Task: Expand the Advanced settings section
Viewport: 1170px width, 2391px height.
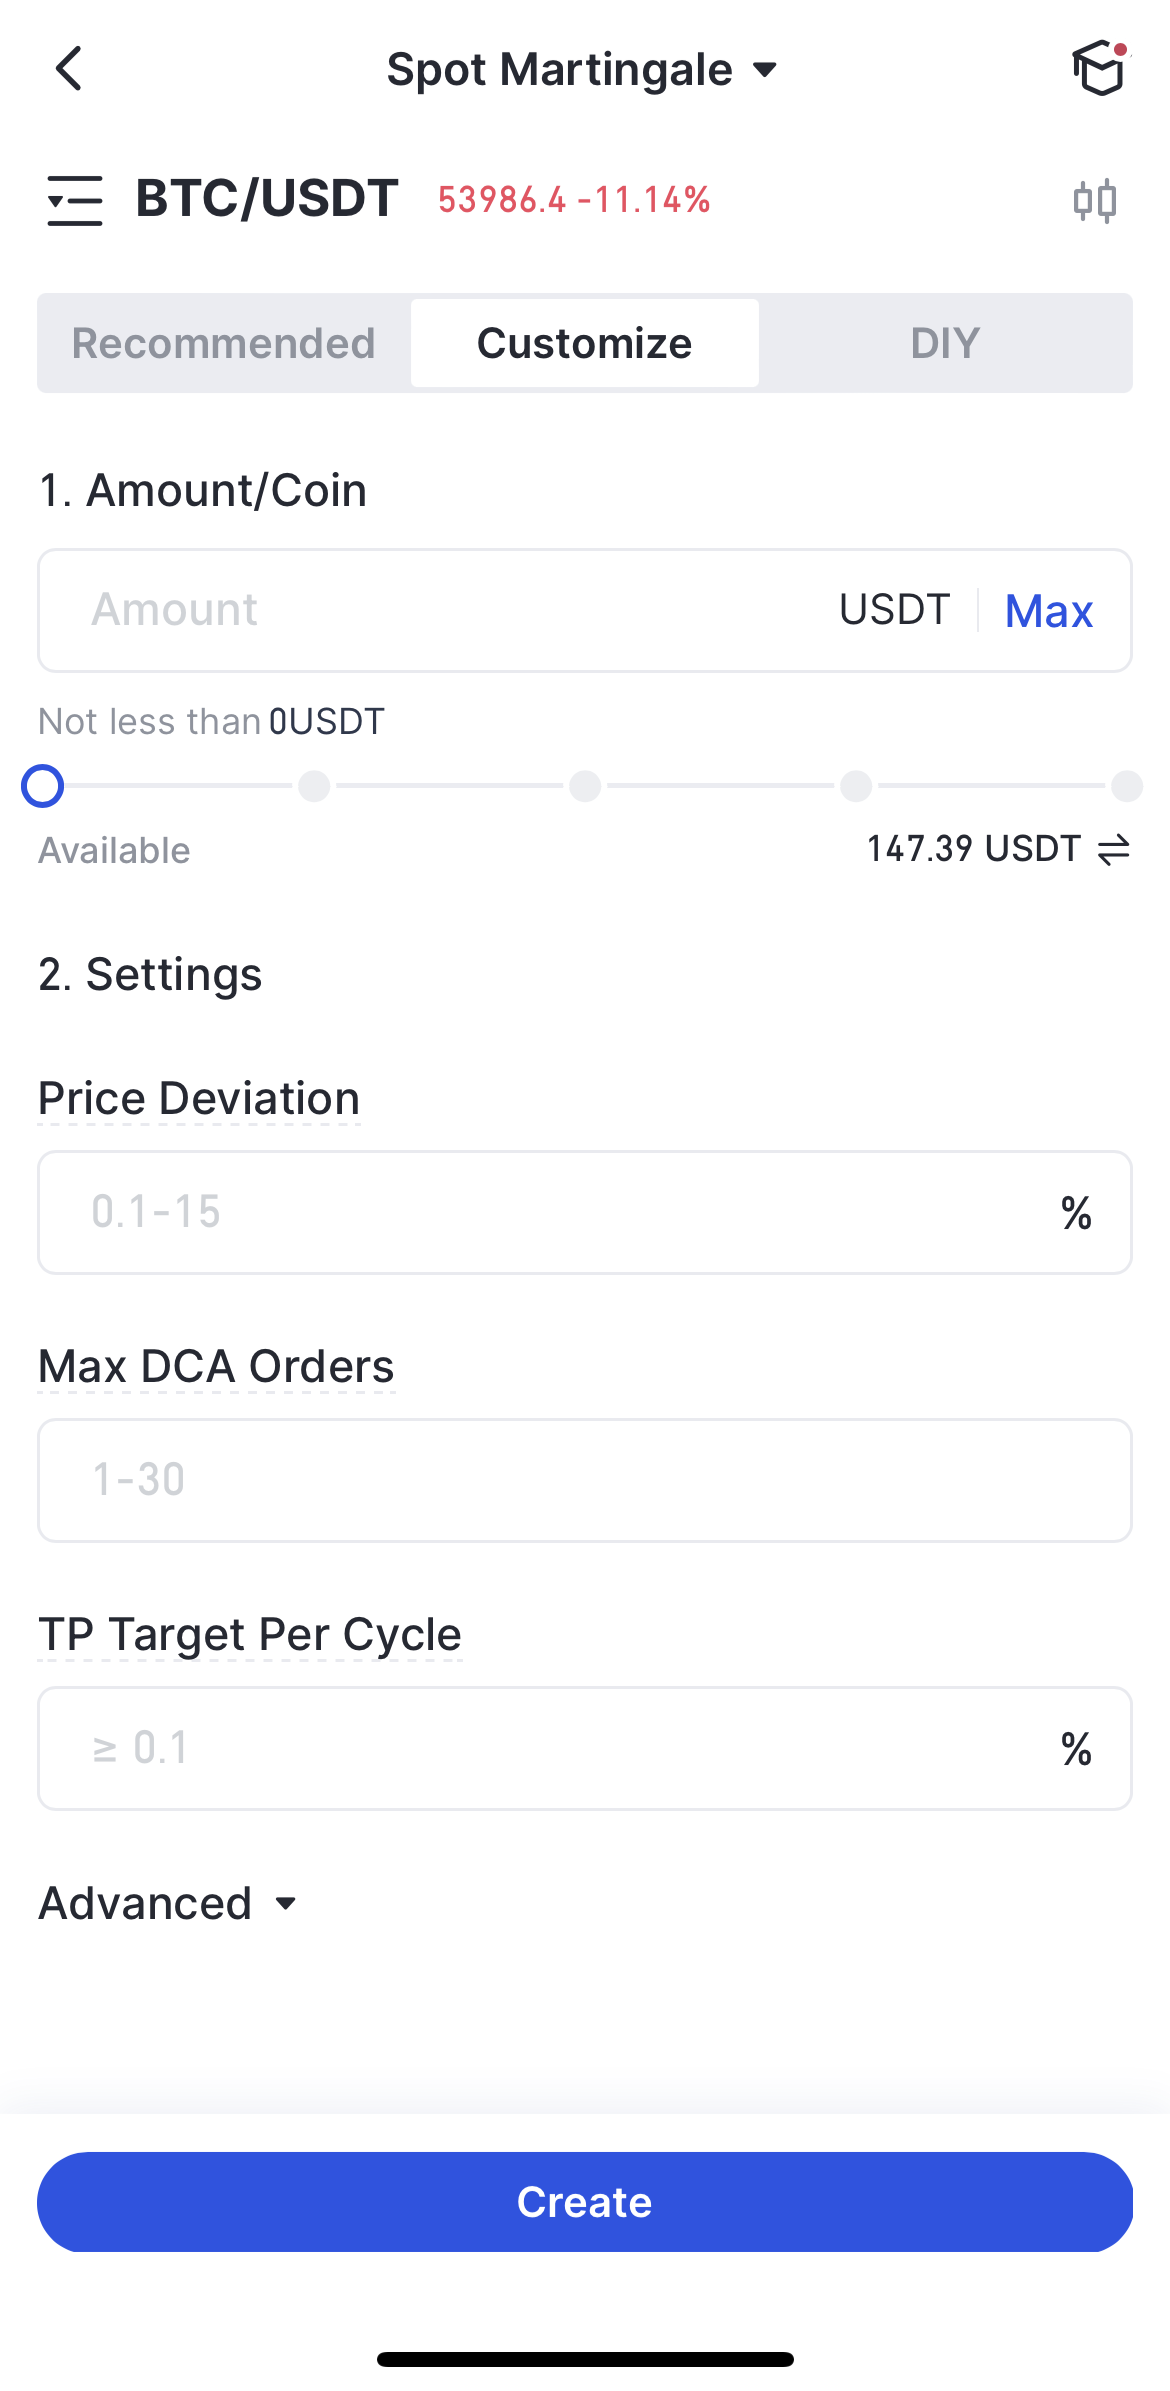Action: pyautogui.click(x=168, y=1903)
